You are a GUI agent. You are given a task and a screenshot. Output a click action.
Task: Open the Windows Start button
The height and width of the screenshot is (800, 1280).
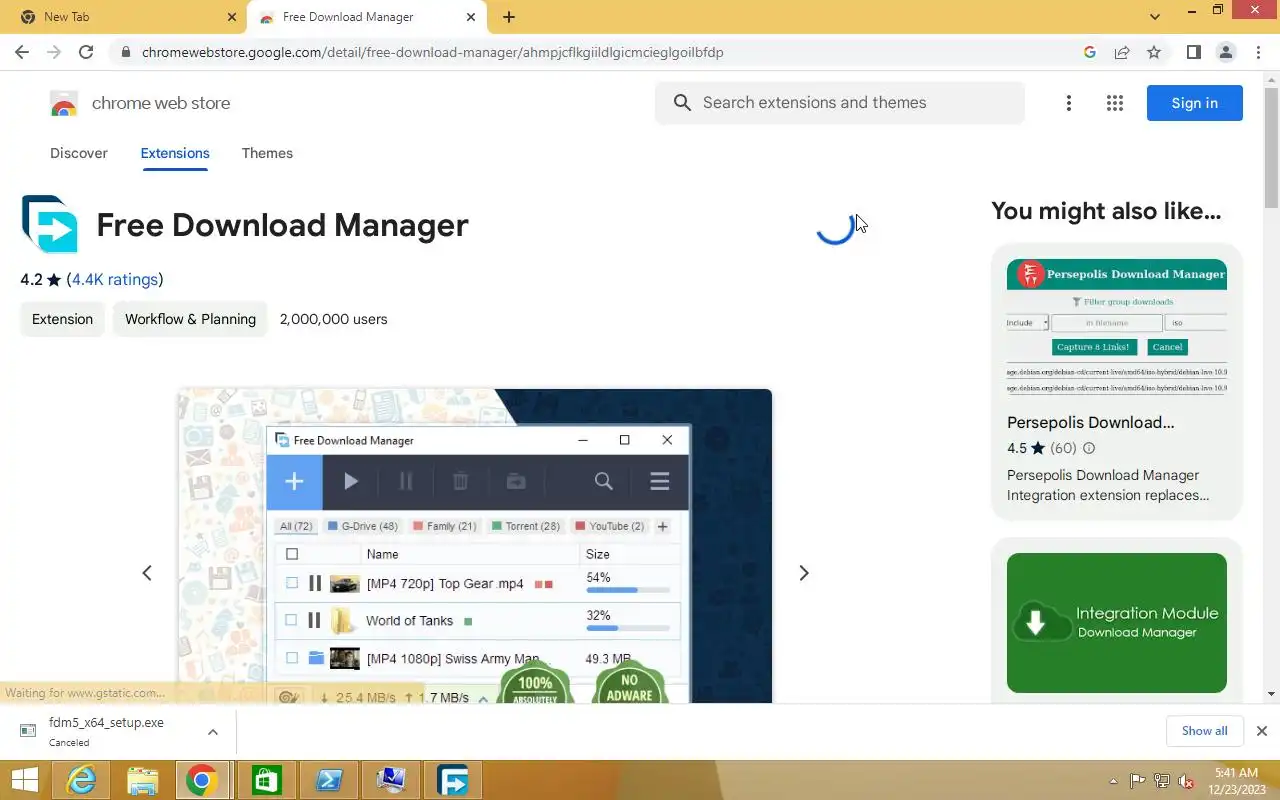click(x=25, y=780)
